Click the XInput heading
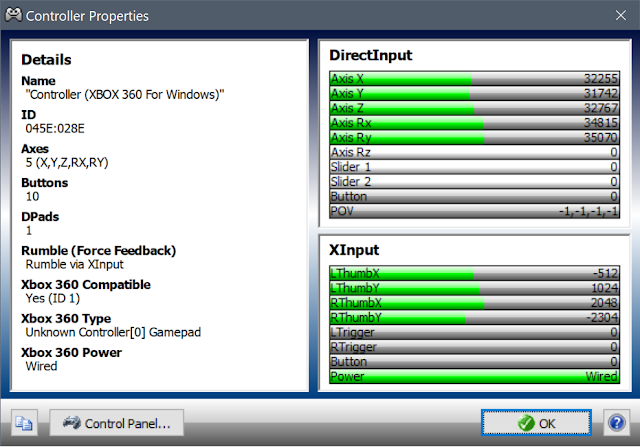This screenshot has width=640, height=447. [x=354, y=250]
